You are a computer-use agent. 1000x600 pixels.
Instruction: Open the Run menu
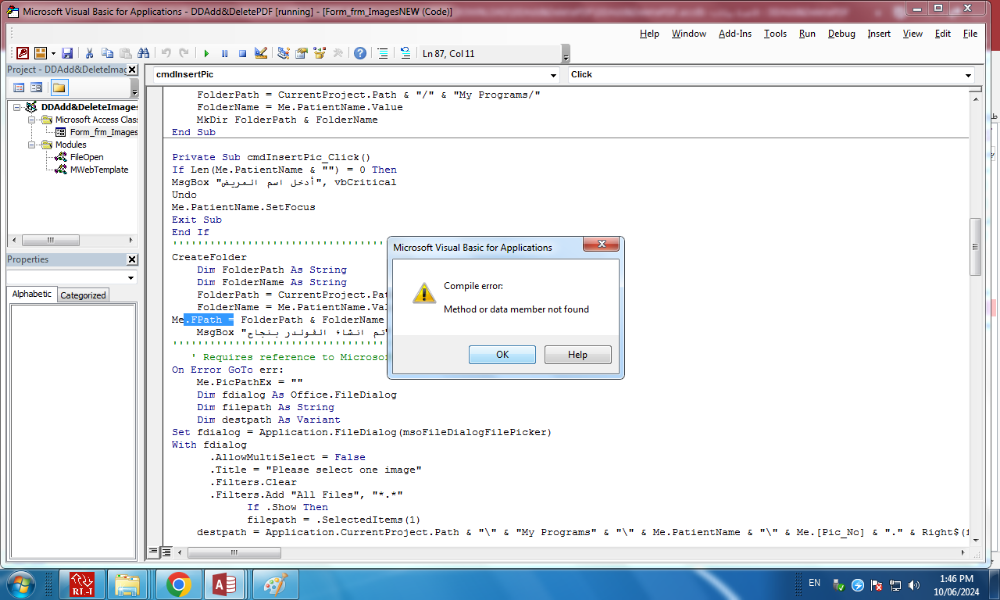[x=807, y=34]
